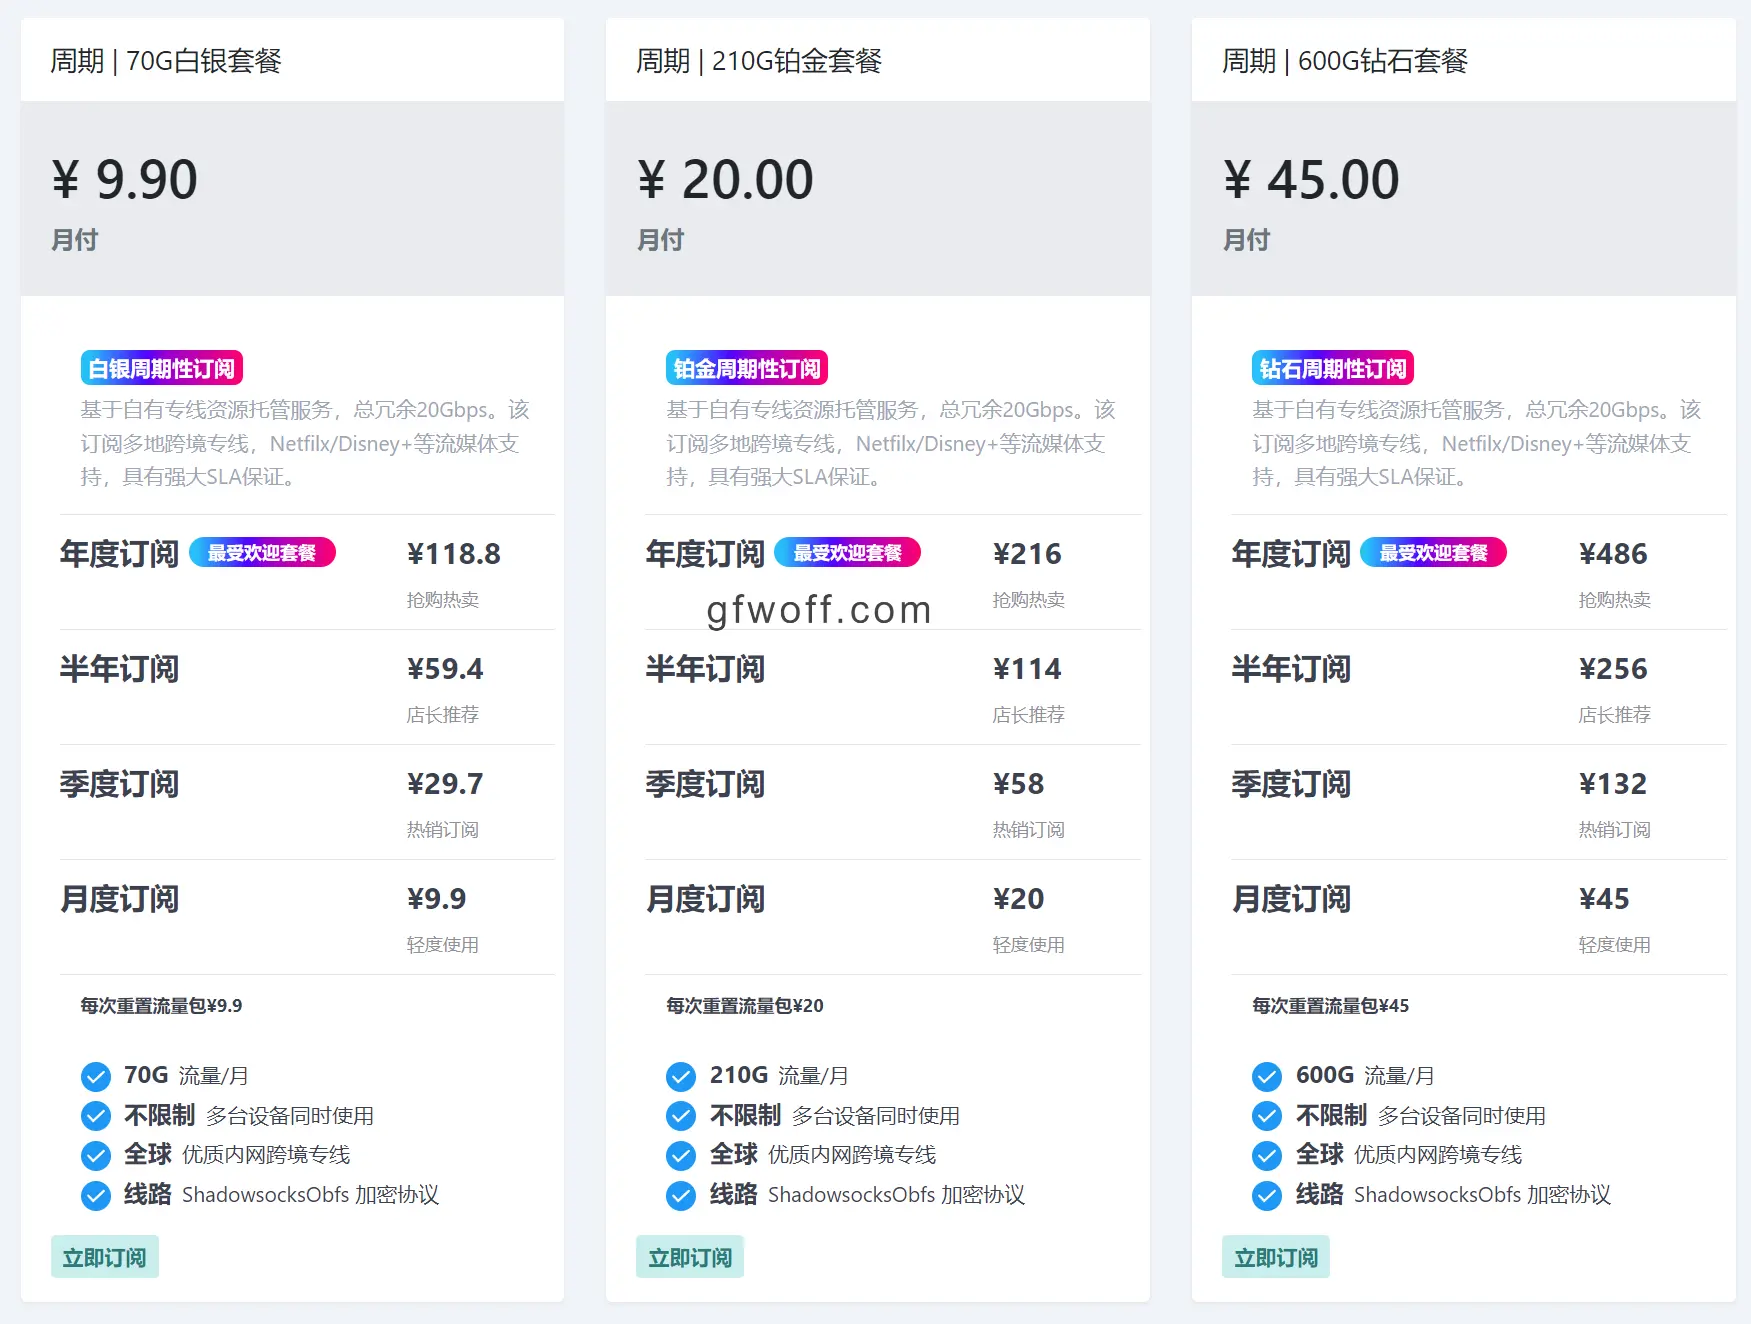
Task: Click 最受欢迎套餐 badge in the 钻石 card
Action: pyautogui.click(x=1434, y=553)
